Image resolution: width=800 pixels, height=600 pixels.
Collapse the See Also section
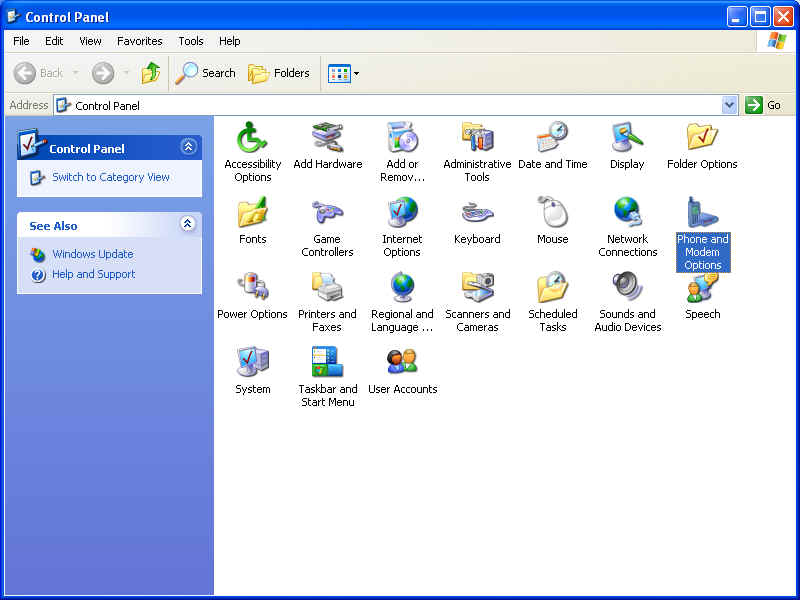[x=188, y=225]
